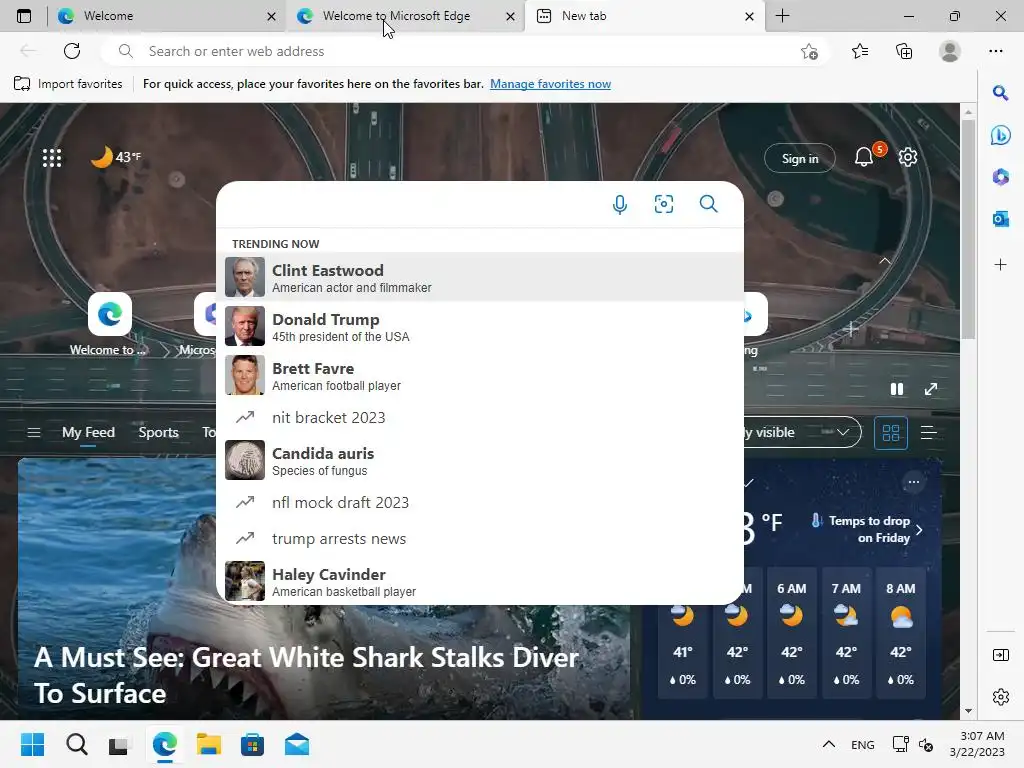
Task: Open Microsoft 365 sidebar icon
Action: pyautogui.click(x=1000, y=176)
